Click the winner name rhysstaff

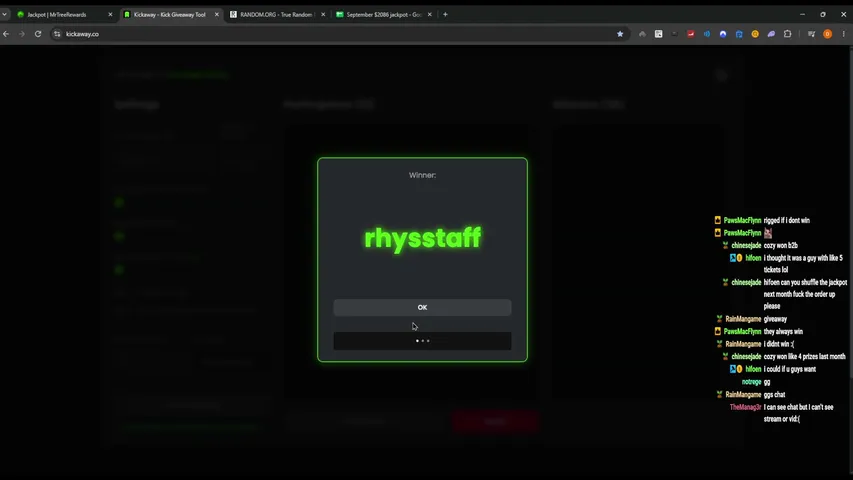422,238
